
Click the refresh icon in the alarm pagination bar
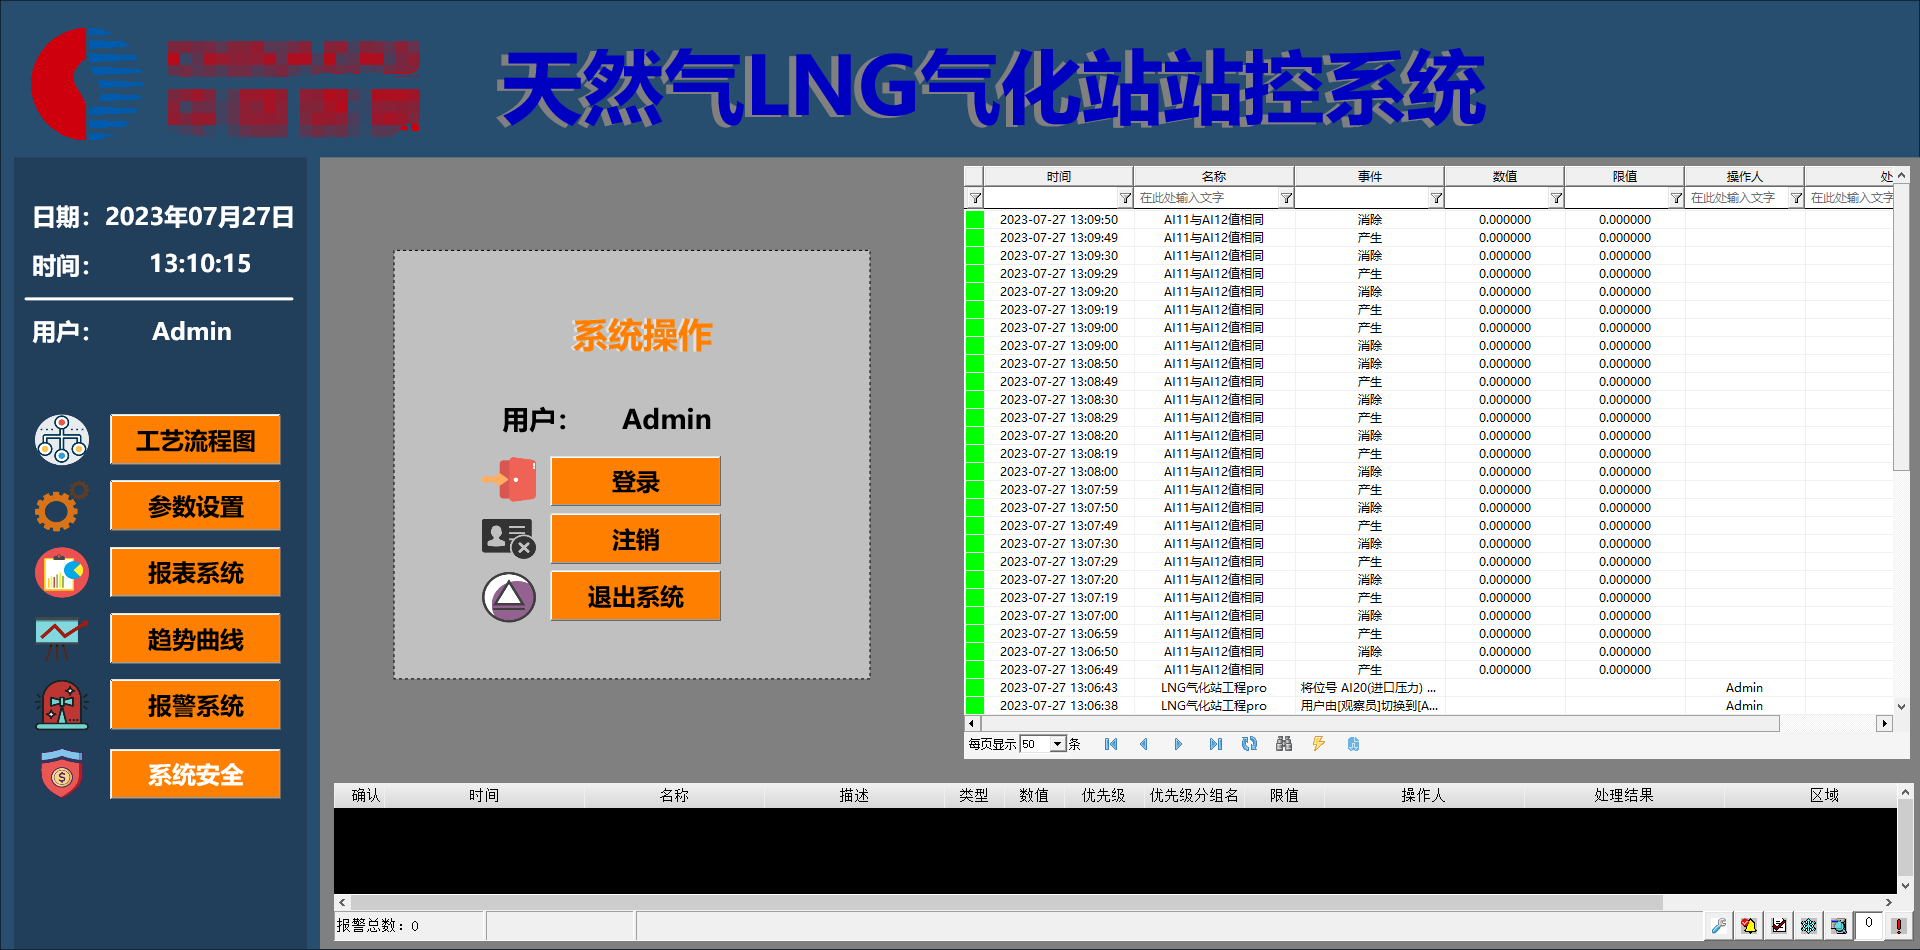click(1249, 744)
